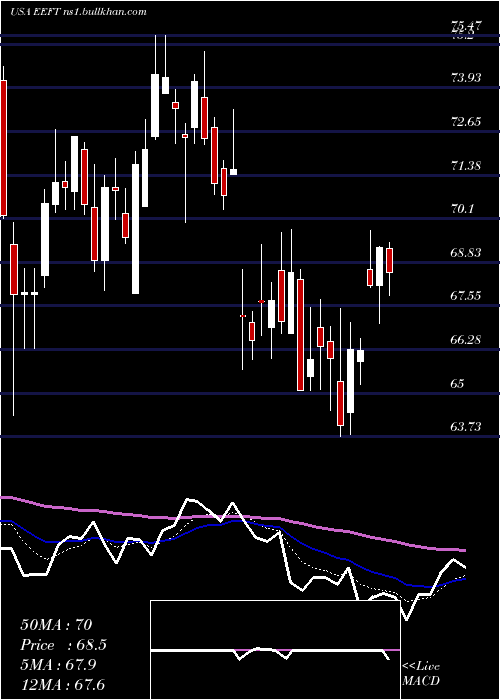This screenshot has width=500, height=700.
Task: Click the 50MA : 70 readout
Action: (x=56, y=625)
